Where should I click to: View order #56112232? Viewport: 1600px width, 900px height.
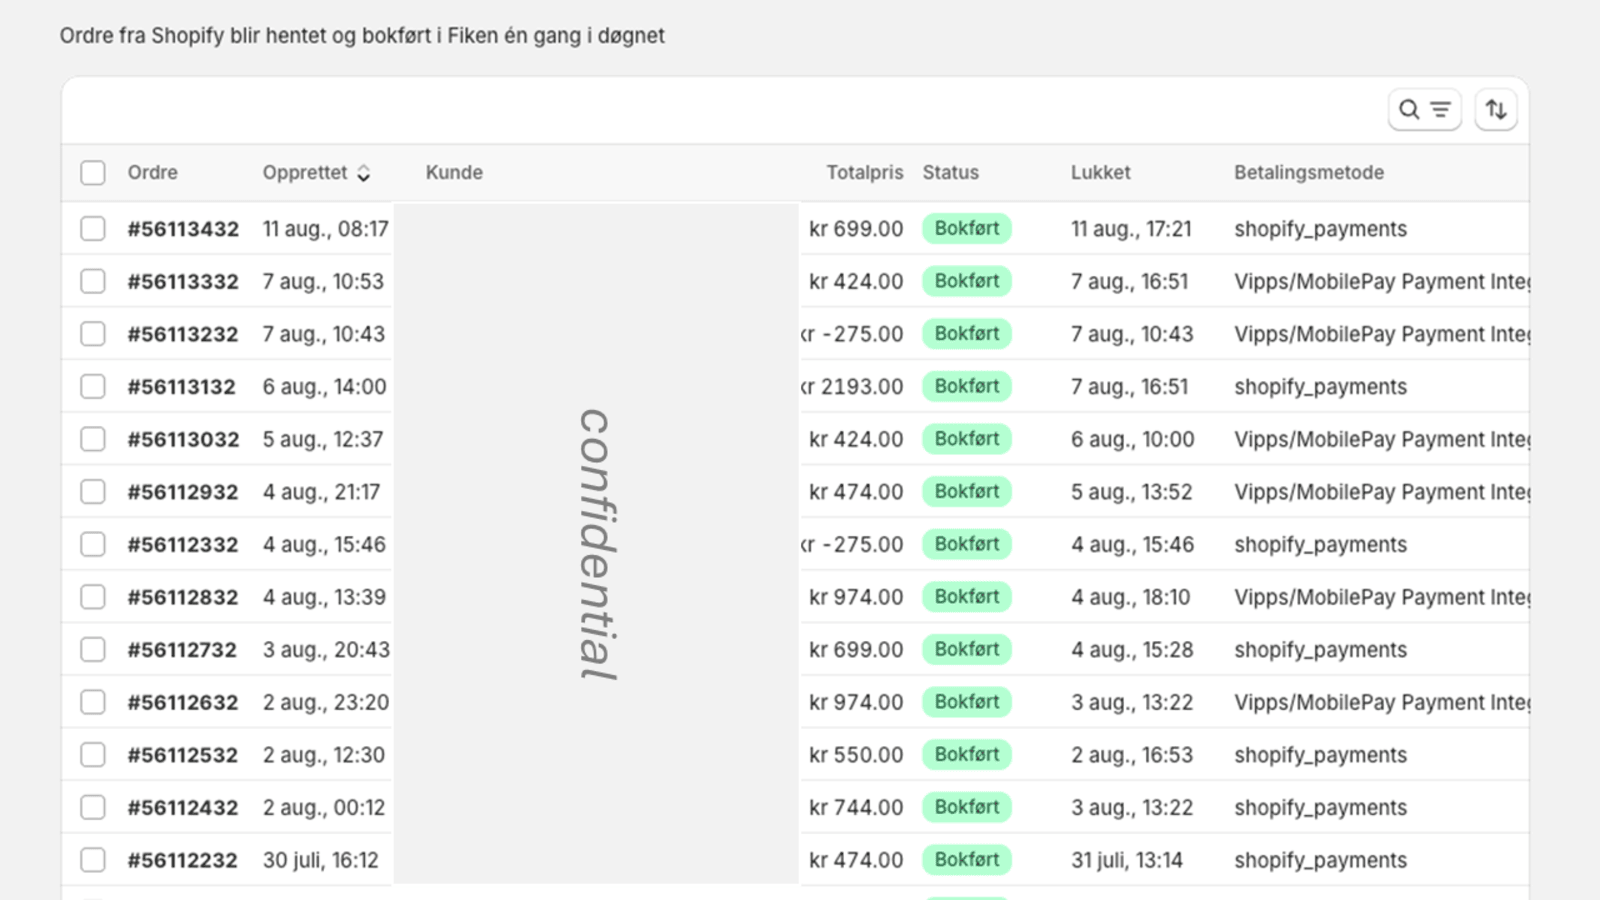click(183, 860)
